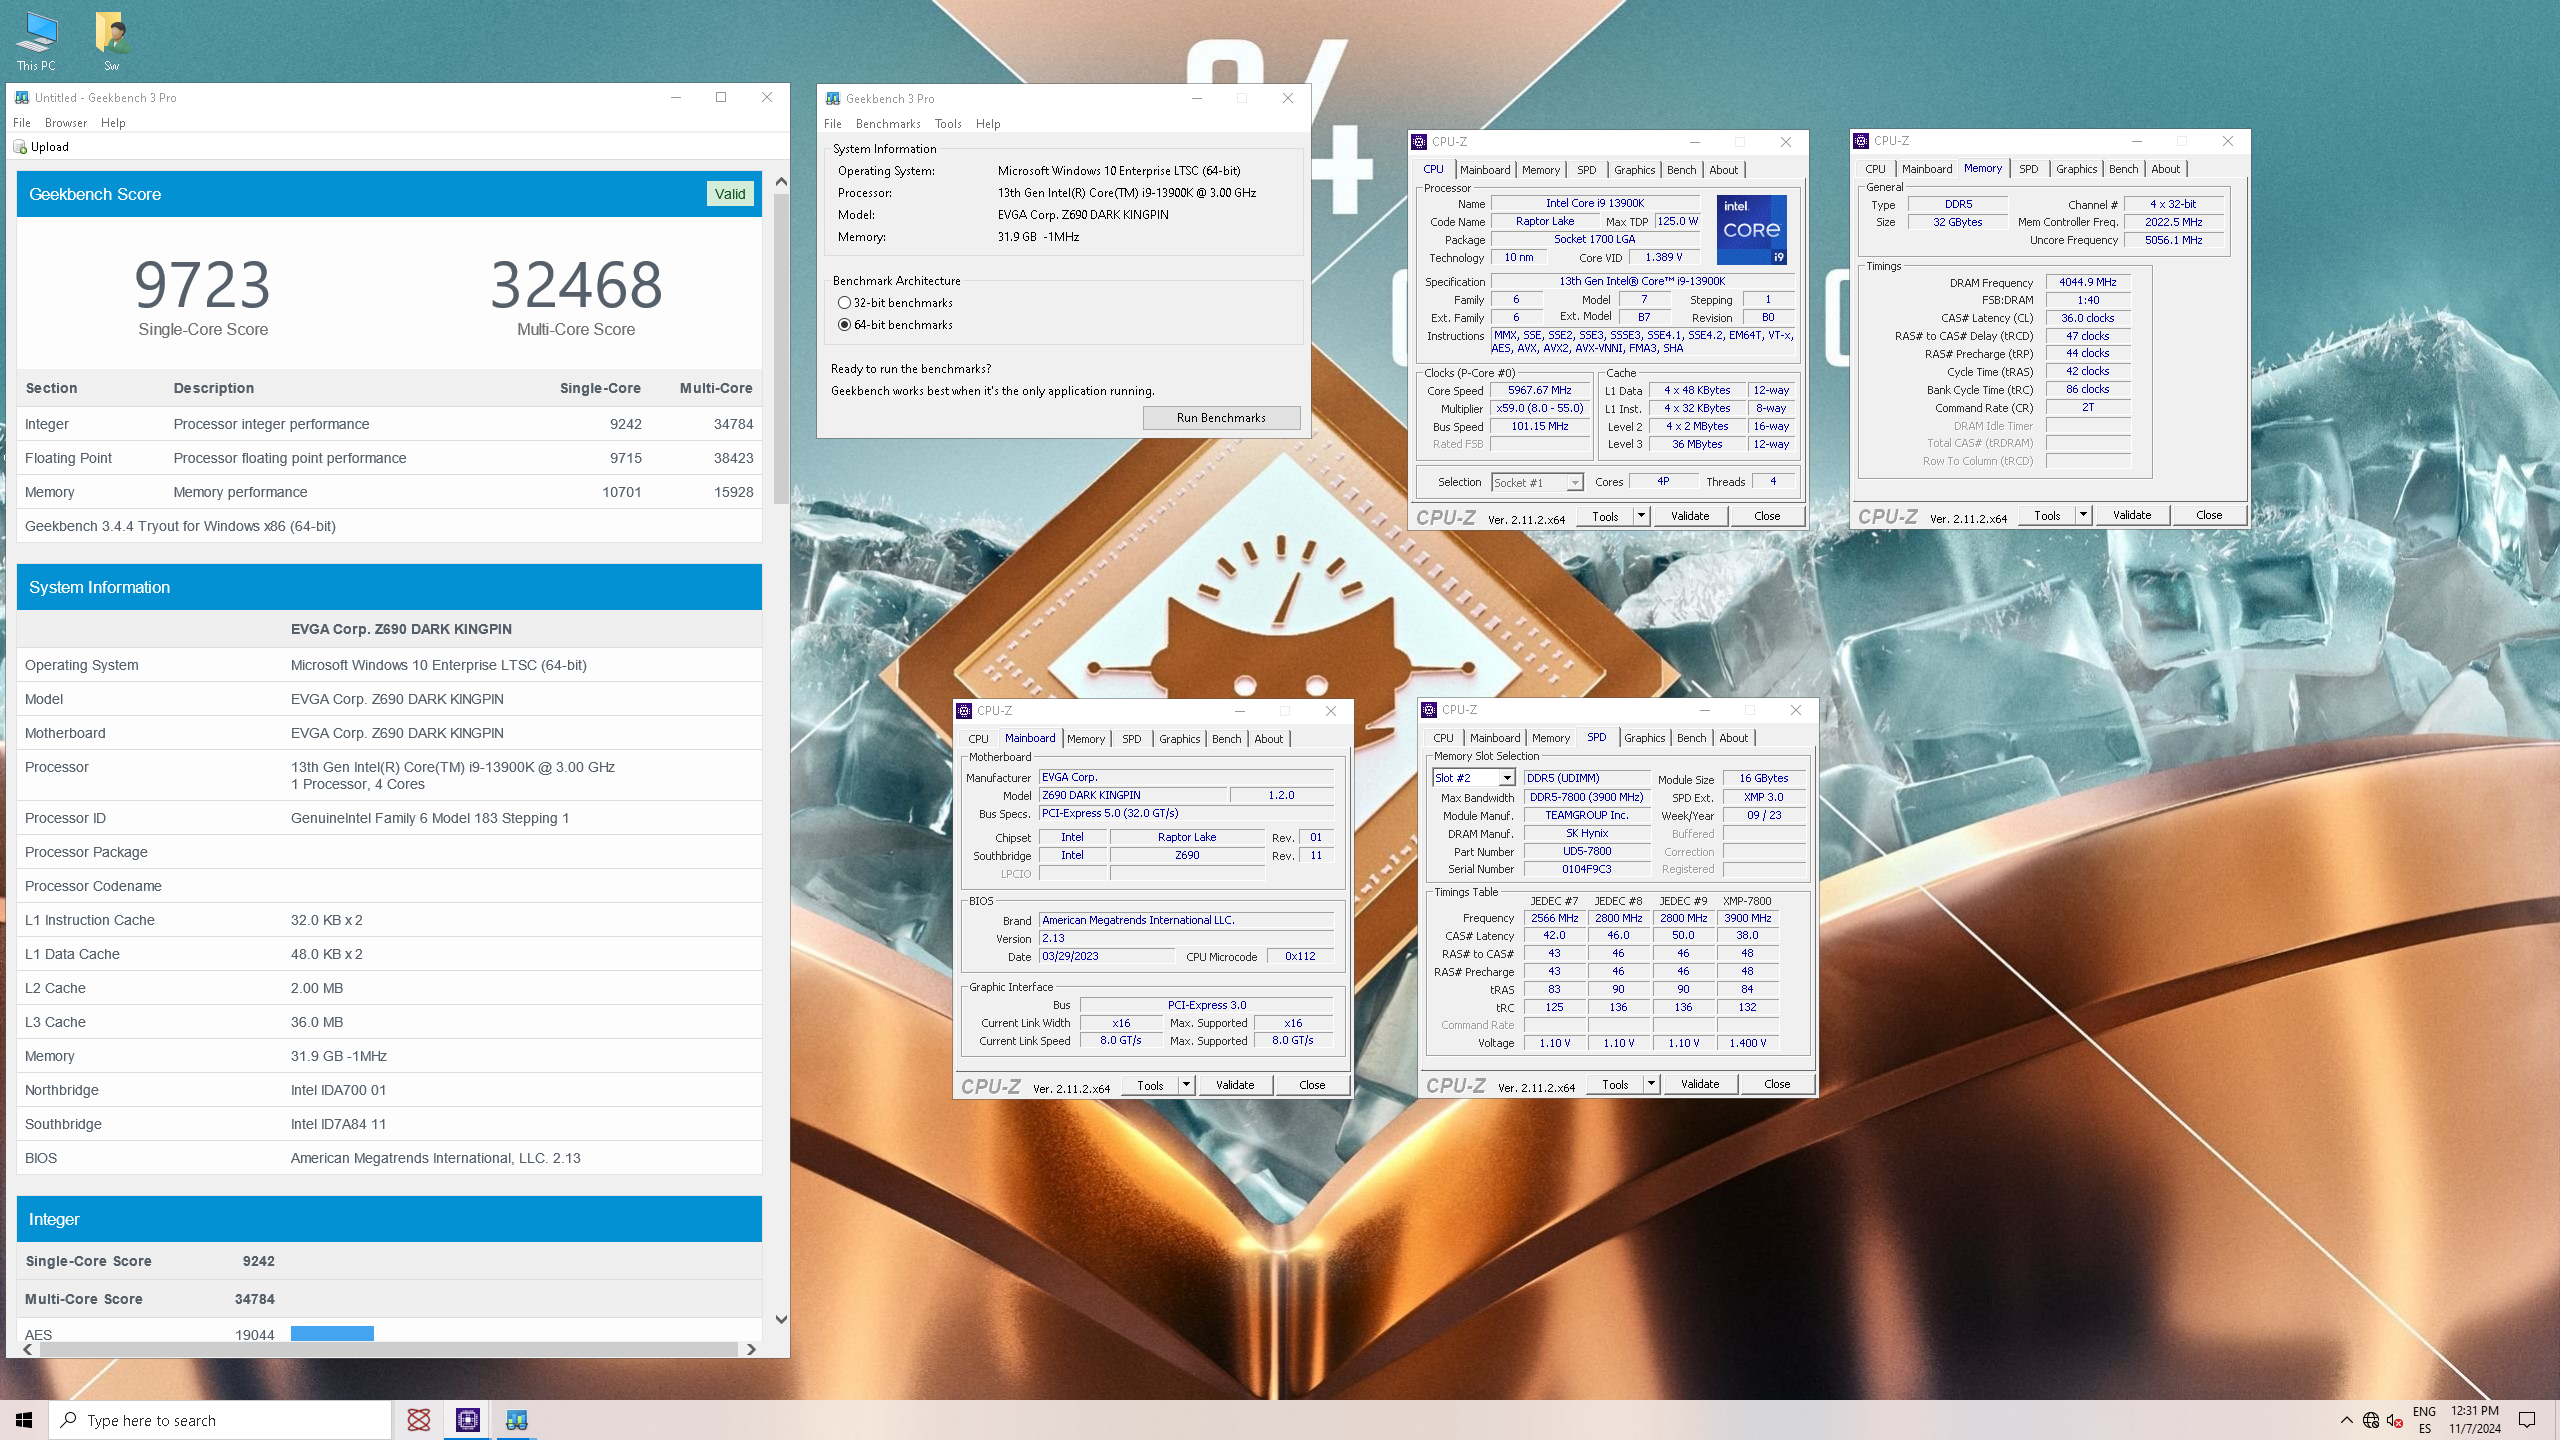Expand Tools dropdown arrow in CPU tab window
The height and width of the screenshot is (1440, 2560).
pyautogui.click(x=1641, y=516)
